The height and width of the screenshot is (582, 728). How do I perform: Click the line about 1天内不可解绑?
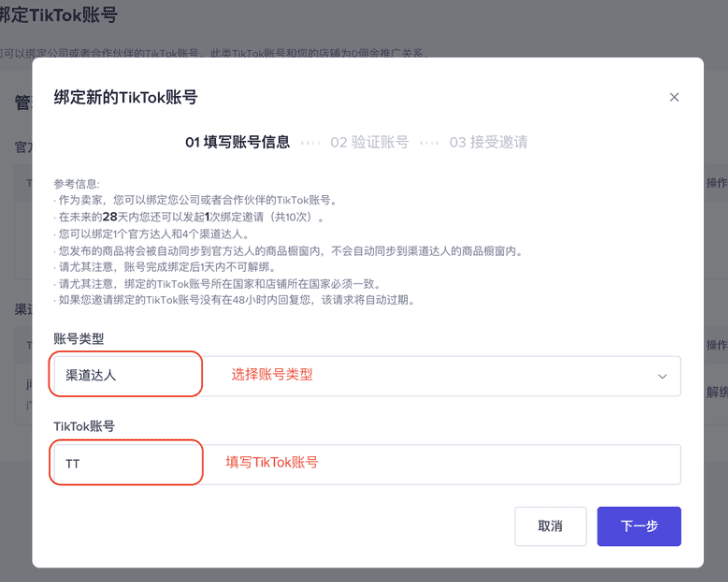pos(165,267)
